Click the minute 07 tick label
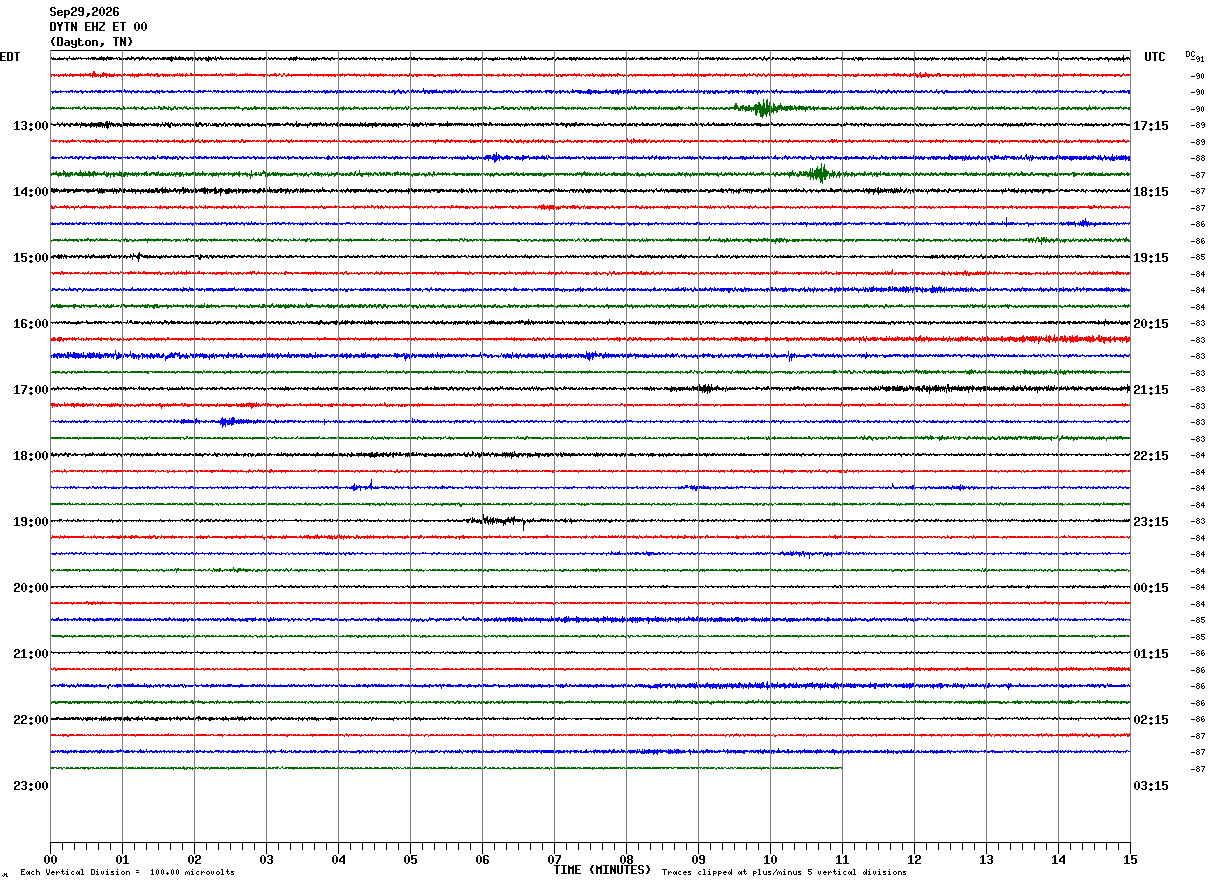Viewport: 1210px width, 886px height. [554, 859]
